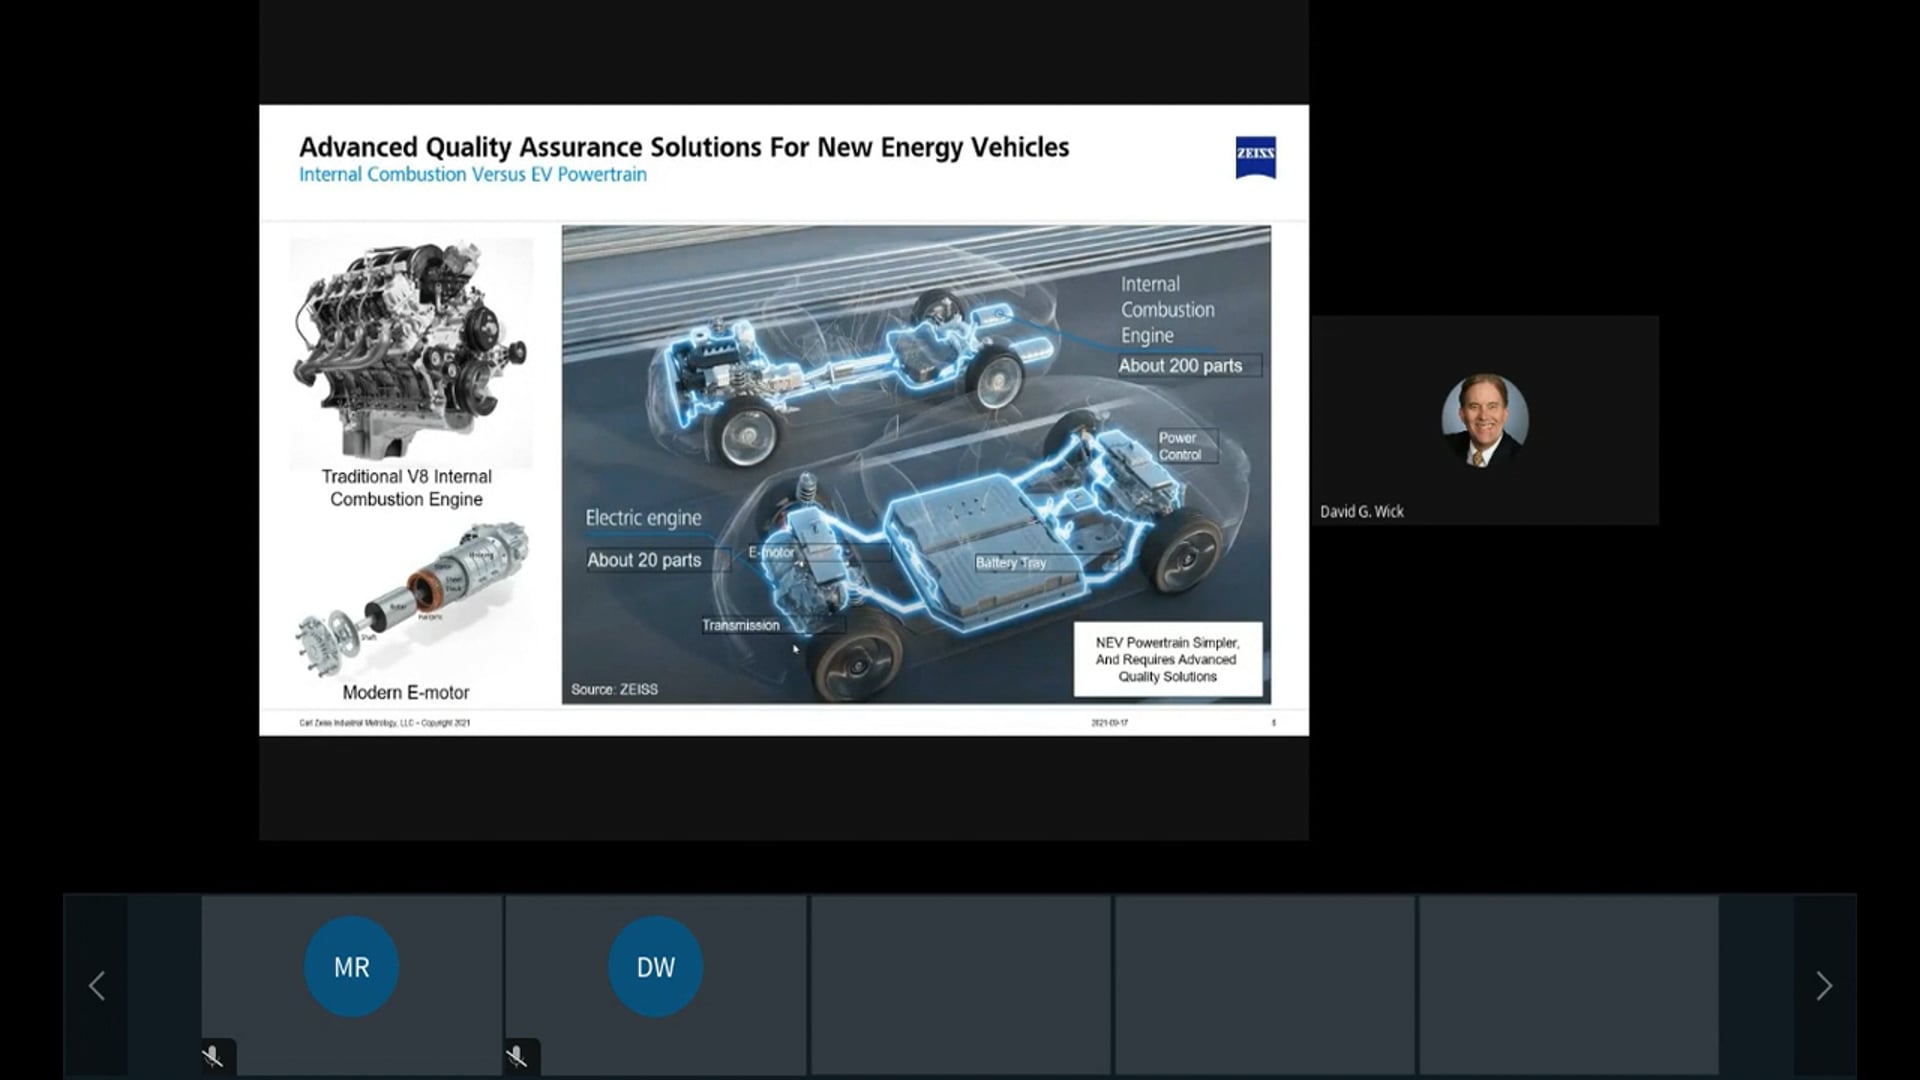
Task: Go to previous participants with left chevron
Action: pyautogui.click(x=97, y=986)
